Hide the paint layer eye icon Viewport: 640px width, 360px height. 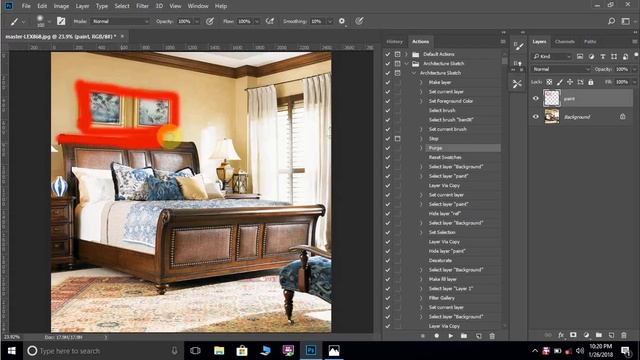pyautogui.click(x=536, y=98)
